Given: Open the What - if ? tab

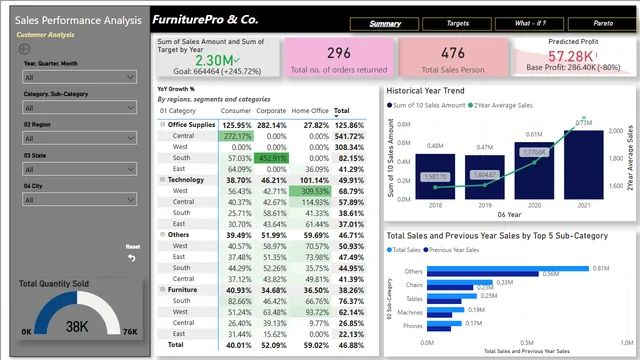Looking at the screenshot, I should coord(529,24).
